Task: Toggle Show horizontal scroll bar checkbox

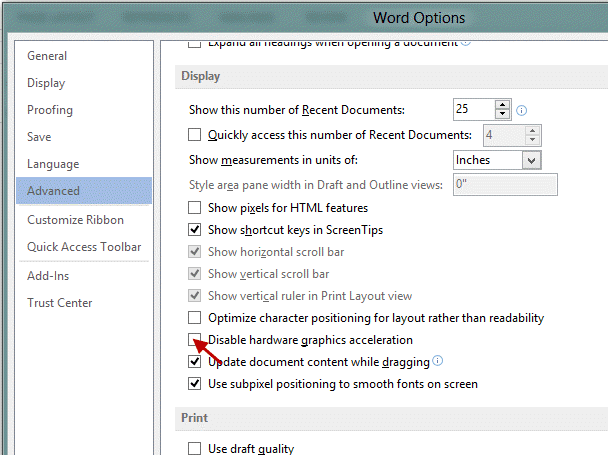Action: coord(194,252)
